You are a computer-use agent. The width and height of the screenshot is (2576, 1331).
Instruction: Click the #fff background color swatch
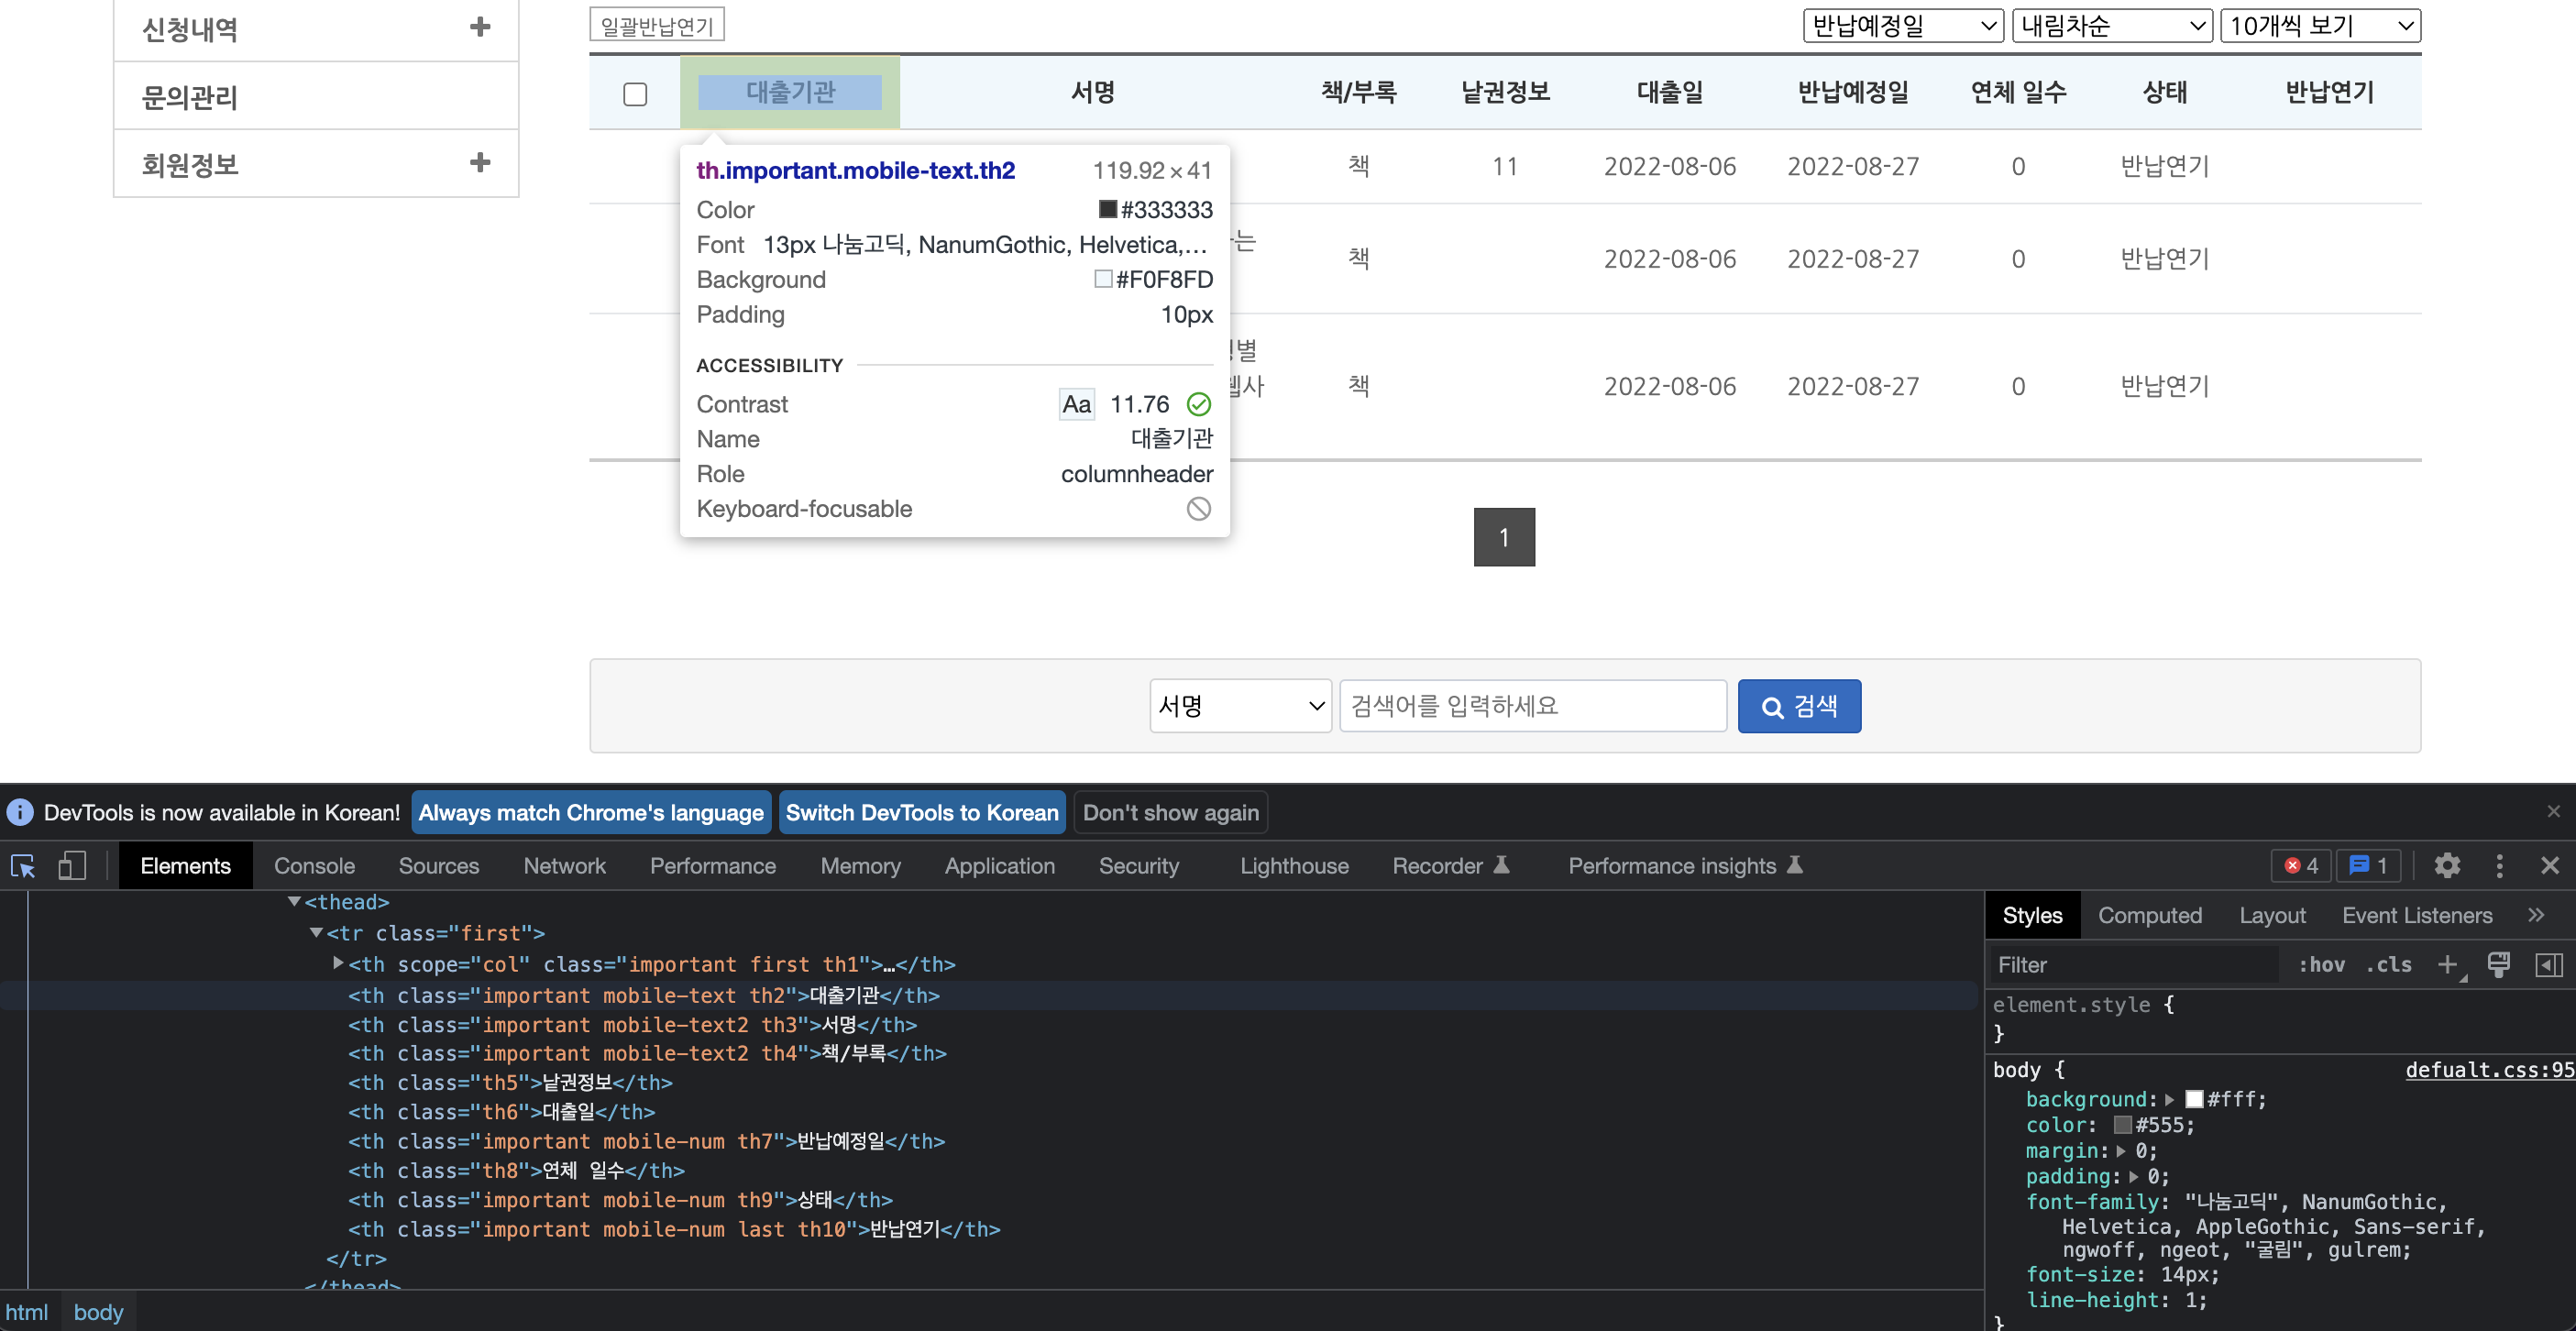pyautogui.click(x=2194, y=1099)
